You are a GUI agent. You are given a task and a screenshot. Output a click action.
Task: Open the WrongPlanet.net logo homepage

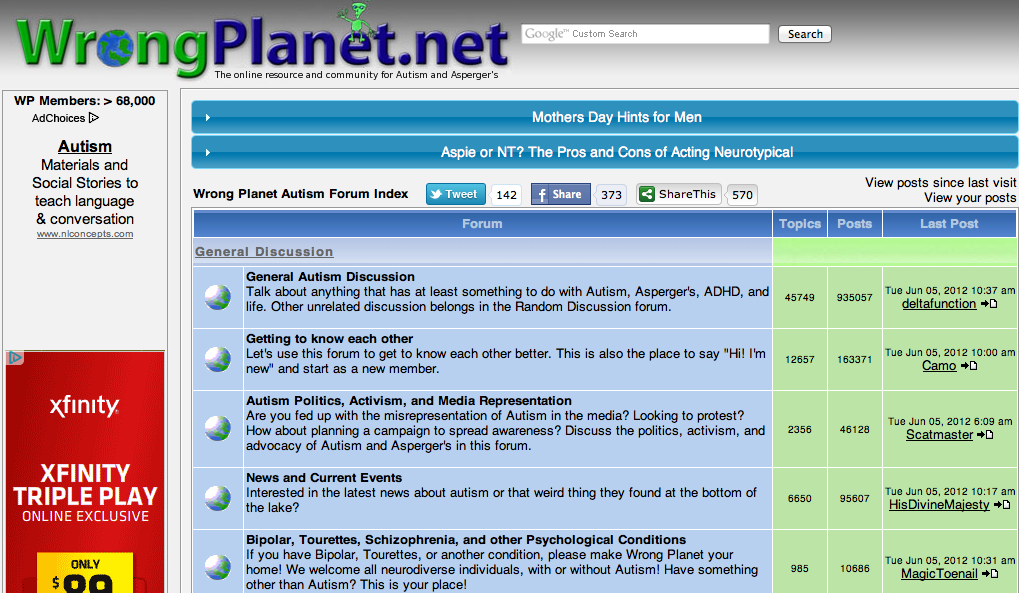262,45
